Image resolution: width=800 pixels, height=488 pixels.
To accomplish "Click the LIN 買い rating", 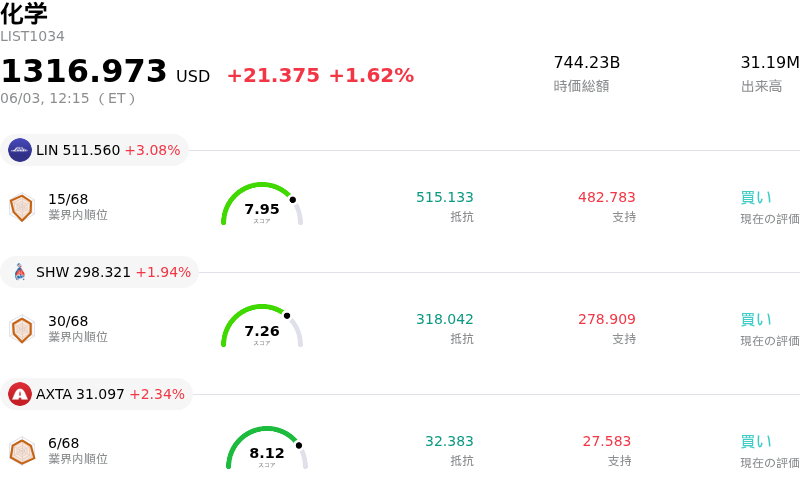I will [x=756, y=198].
